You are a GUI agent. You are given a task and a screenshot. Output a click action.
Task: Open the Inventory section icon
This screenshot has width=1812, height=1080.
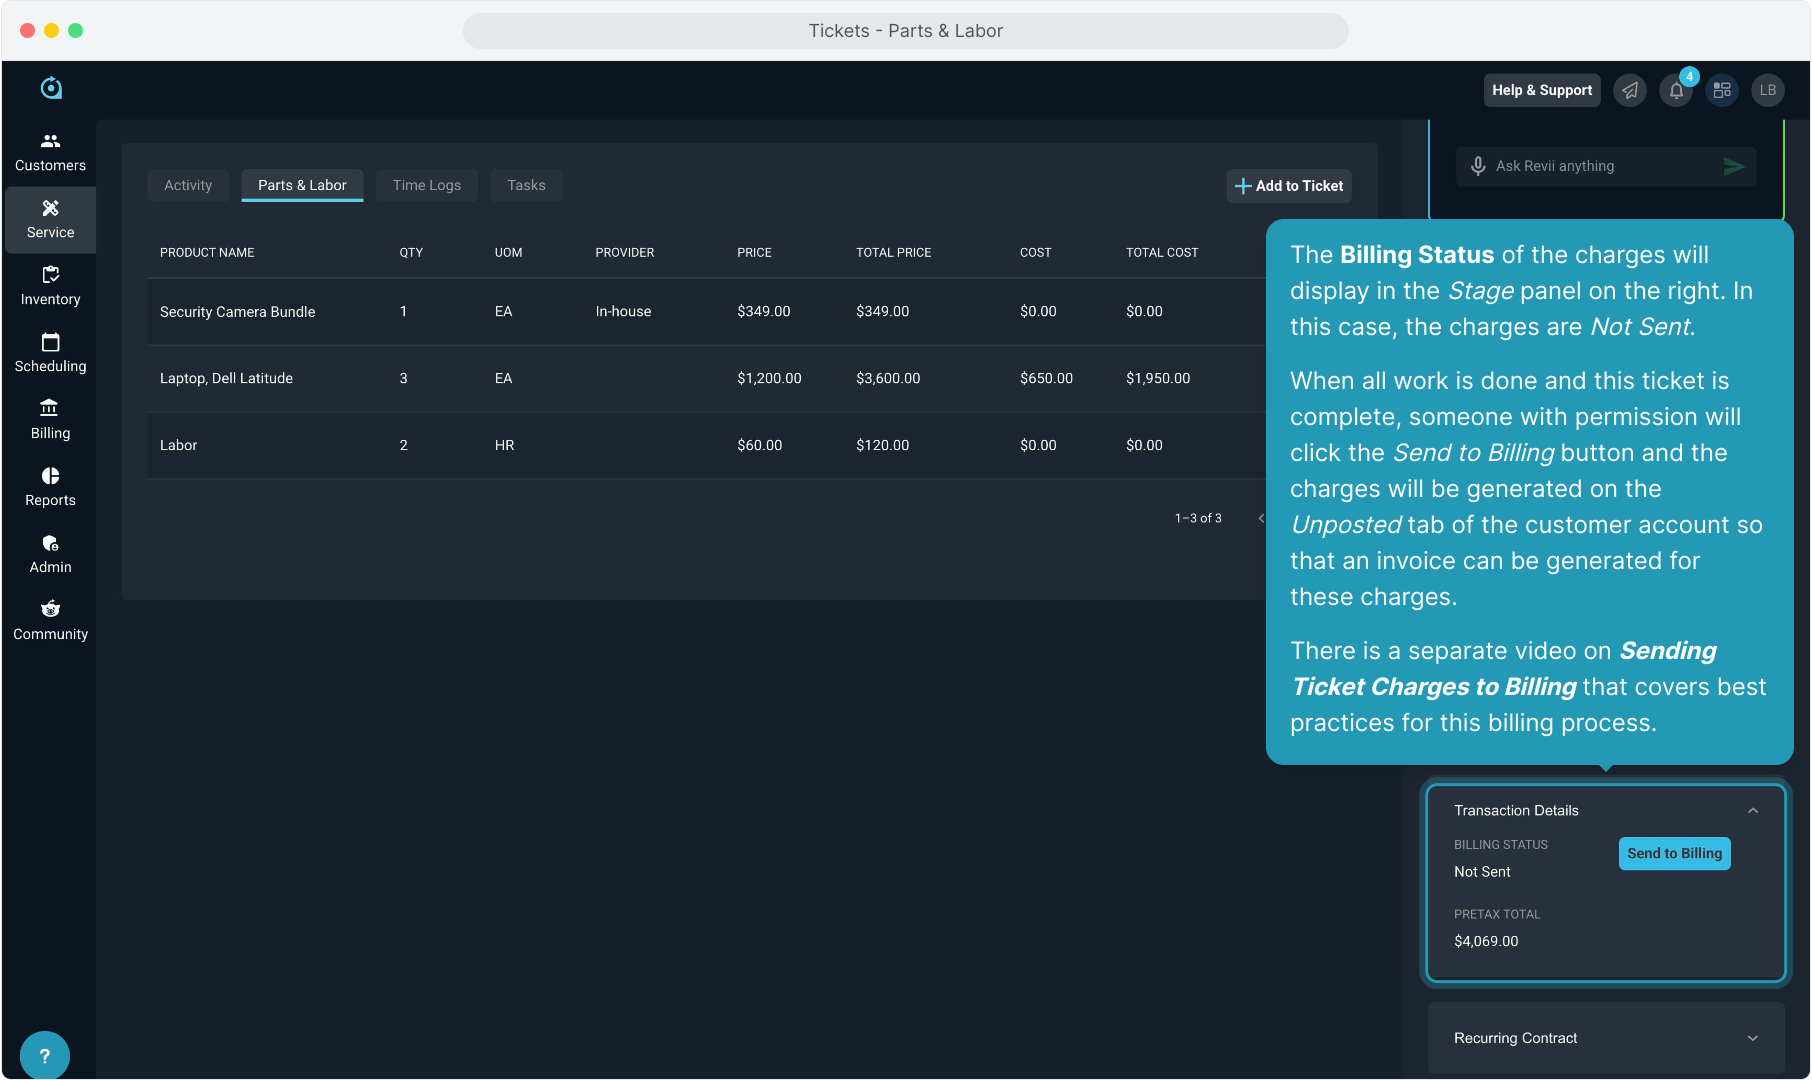coord(50,275)
